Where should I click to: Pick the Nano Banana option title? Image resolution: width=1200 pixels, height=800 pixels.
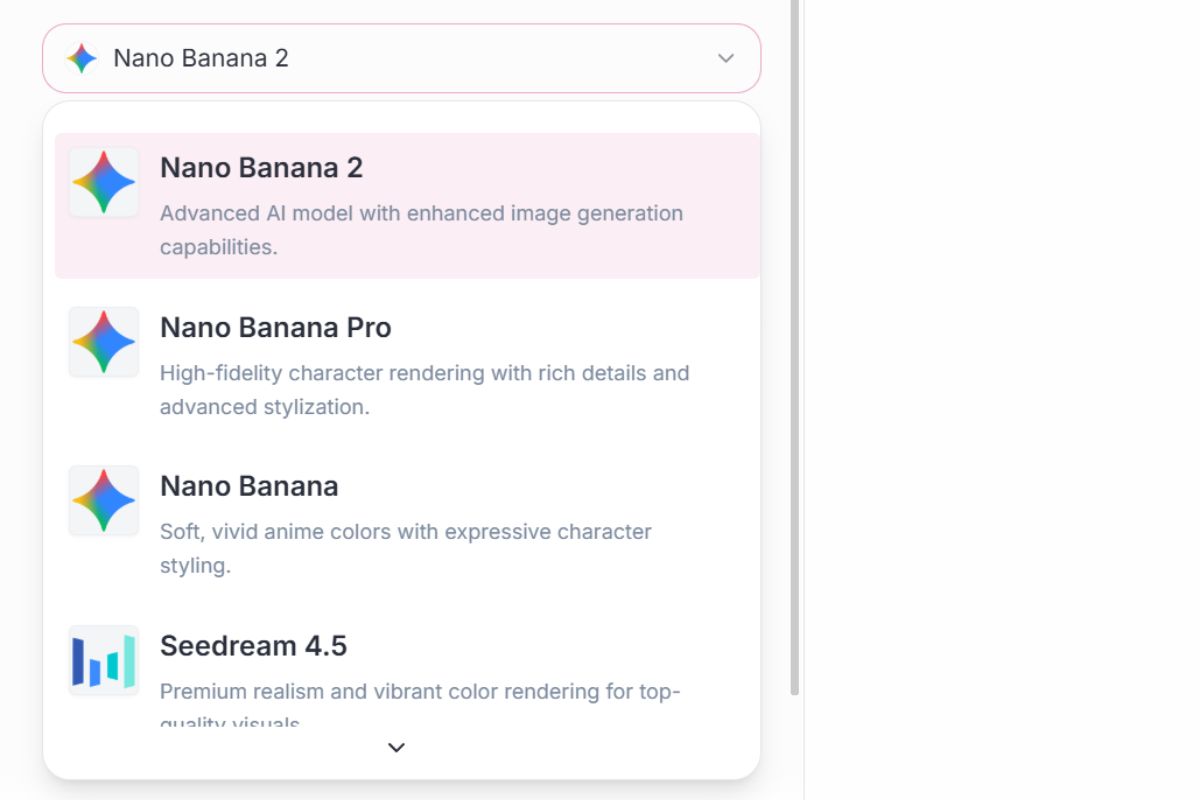(x=249, y=486)
